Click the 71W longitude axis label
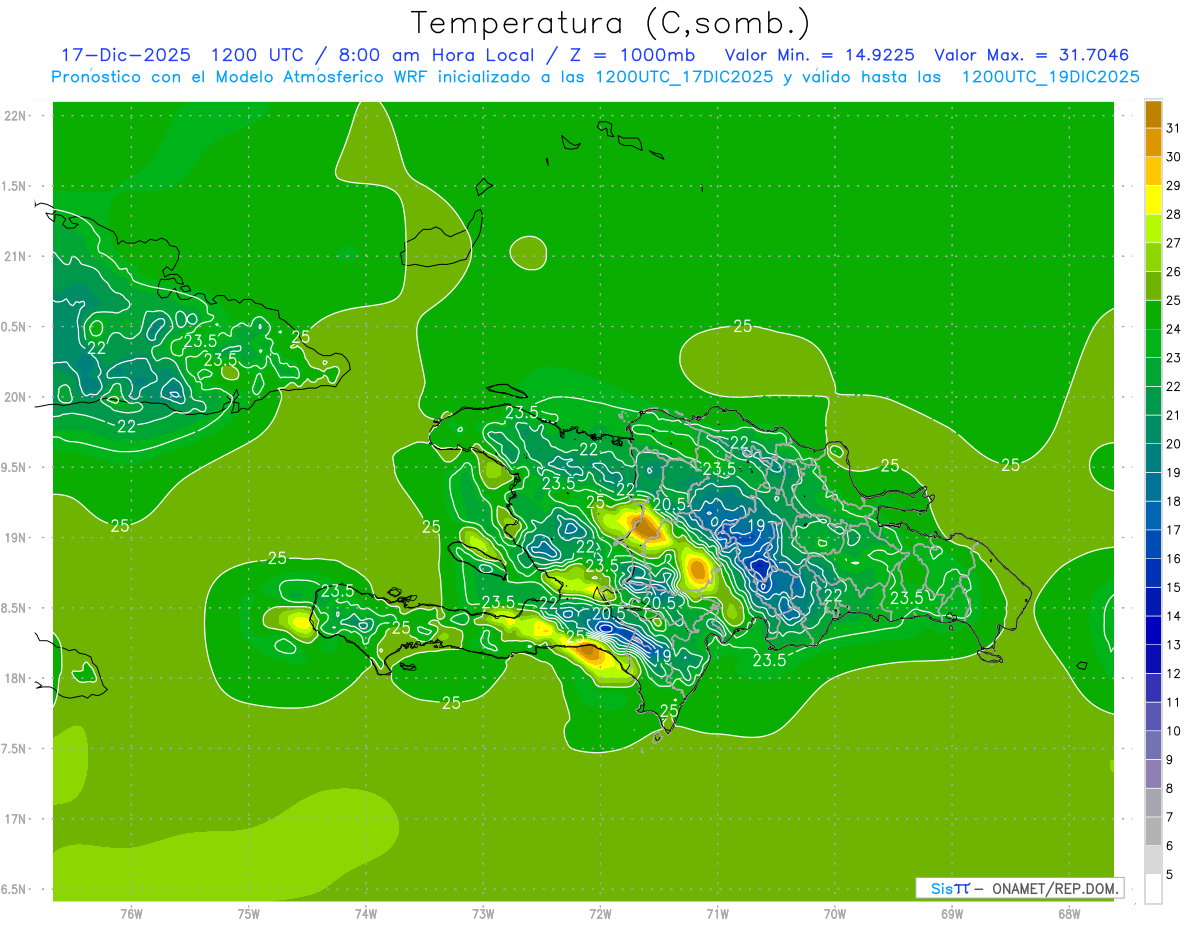Image resolution: width=1200 pixels, height=927 pixels. coord(717,914)
